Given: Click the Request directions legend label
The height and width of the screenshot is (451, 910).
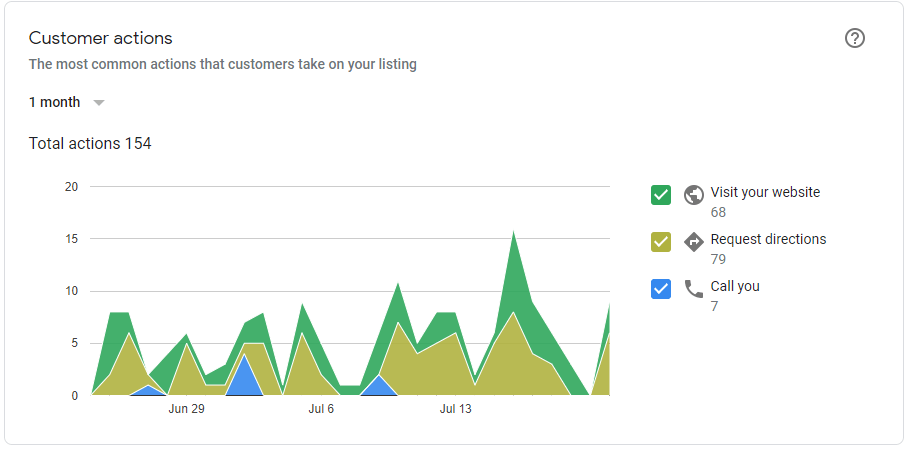Looking at the screenshot, I should (x=768, y=239).
